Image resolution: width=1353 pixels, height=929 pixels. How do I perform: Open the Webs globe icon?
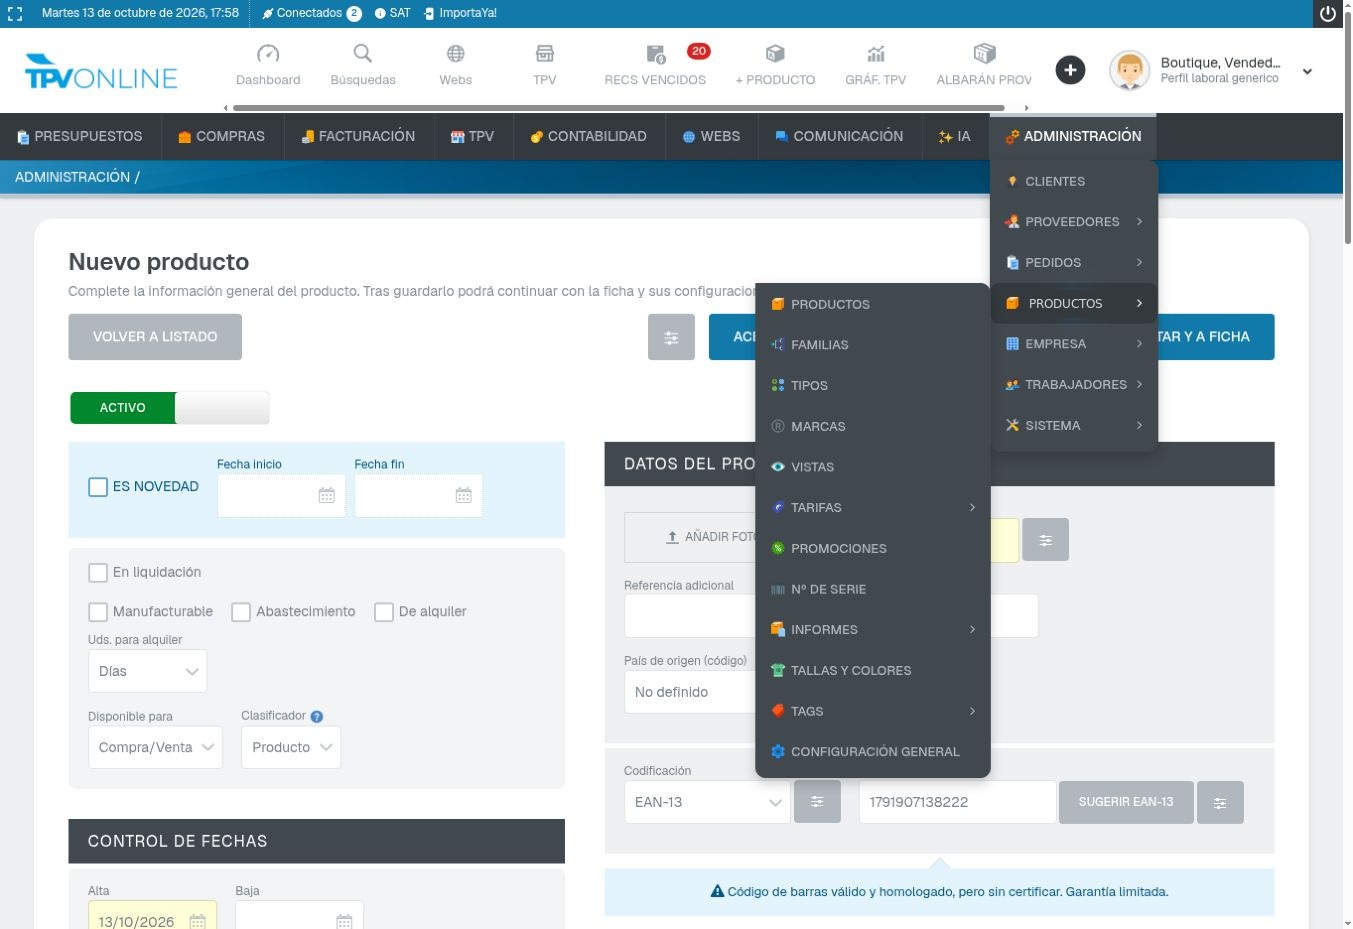tap(456, 54)
